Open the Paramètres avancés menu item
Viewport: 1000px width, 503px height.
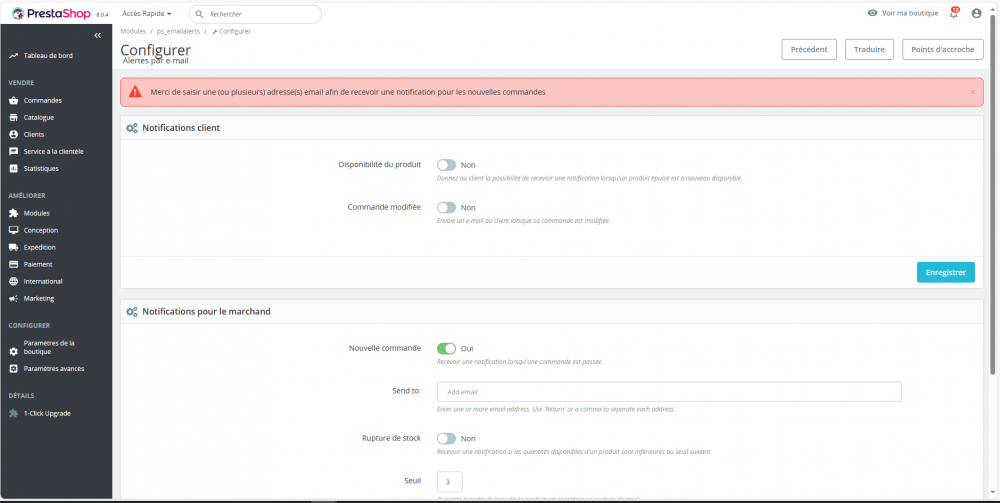53,368
